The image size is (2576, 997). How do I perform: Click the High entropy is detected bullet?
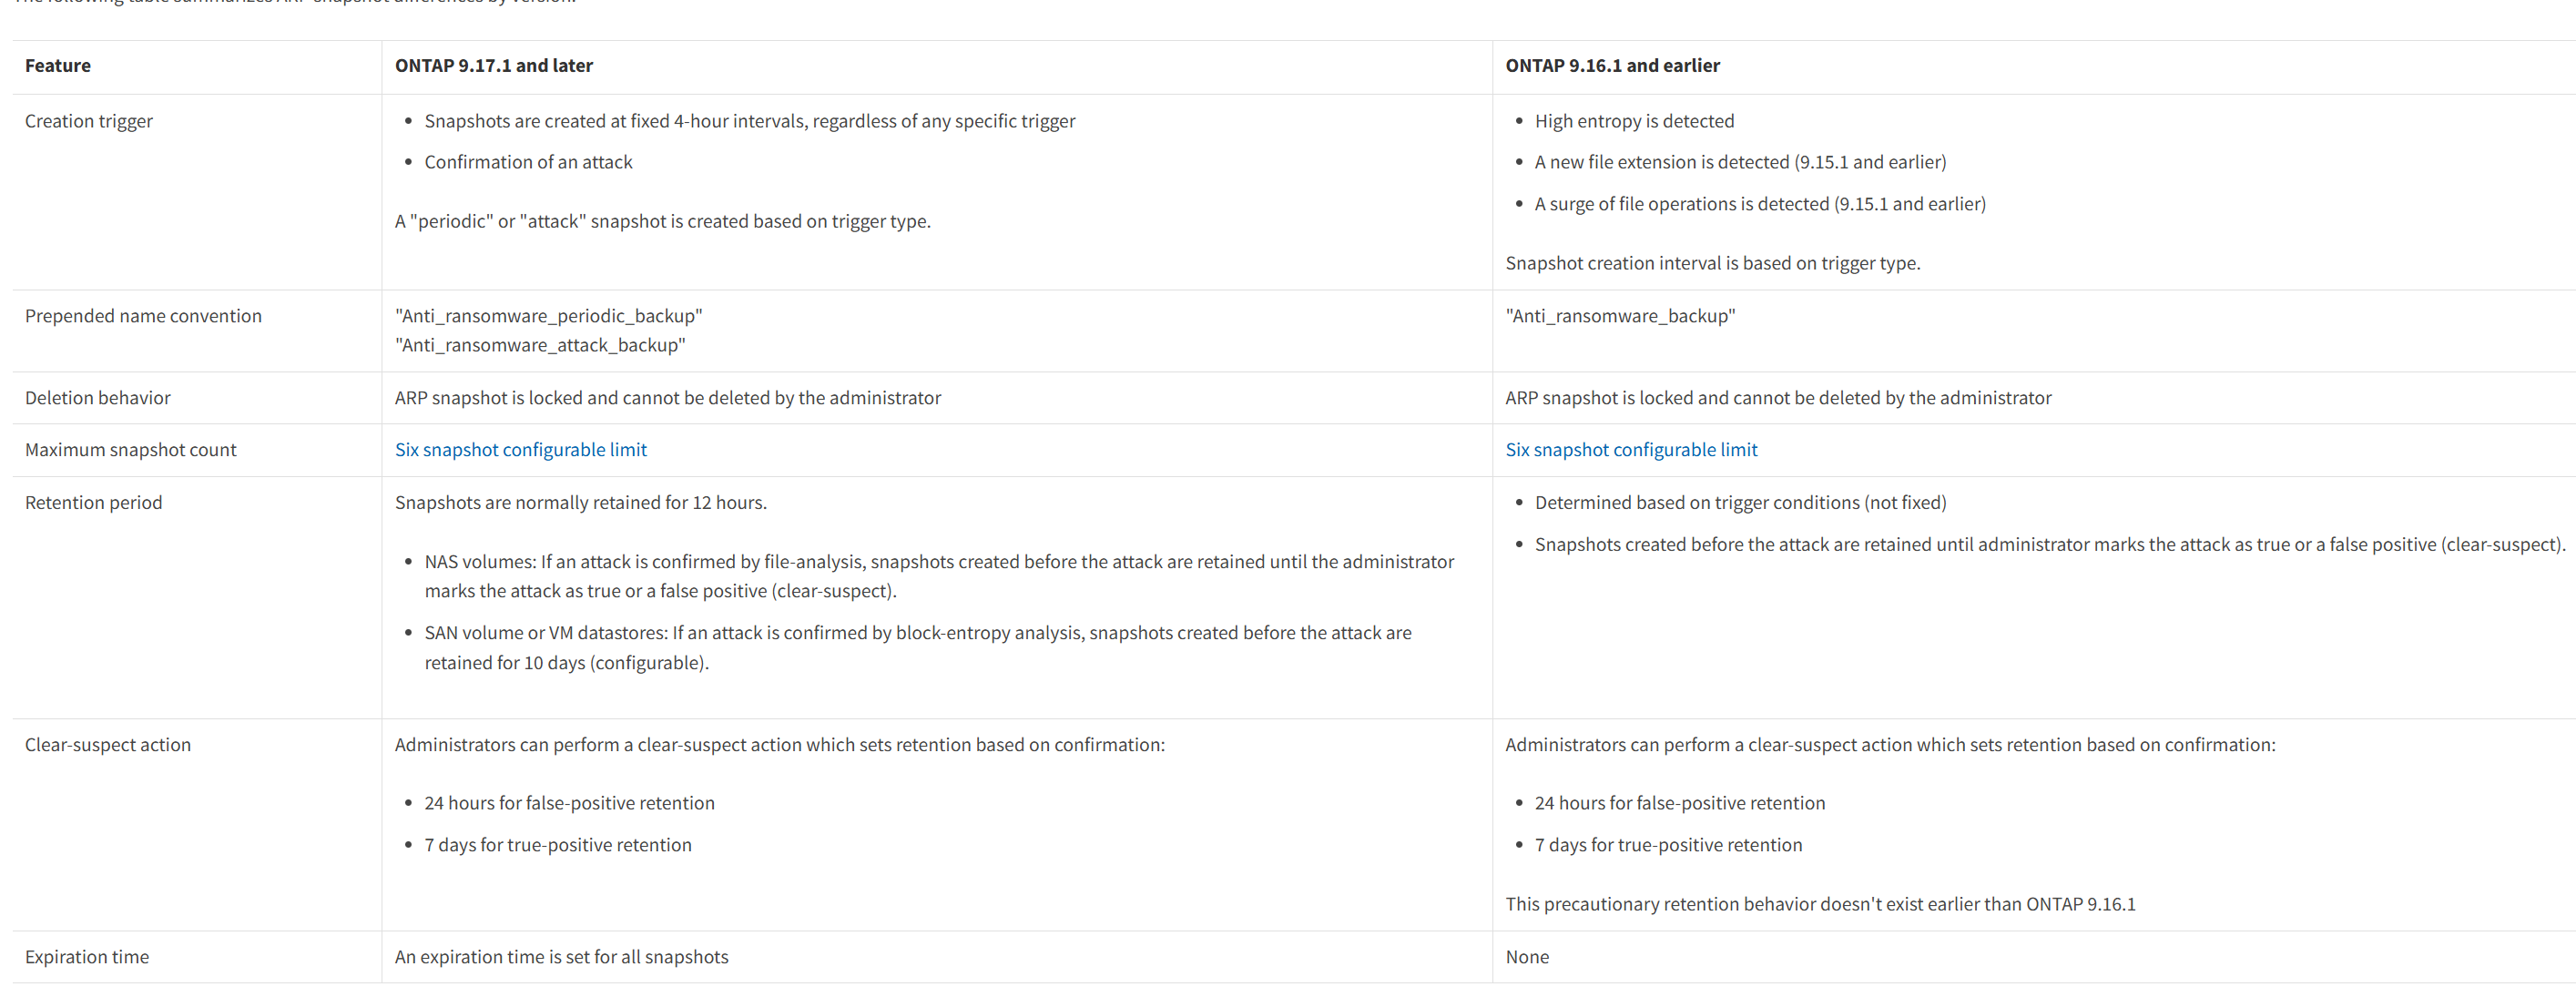(1634, 121)
